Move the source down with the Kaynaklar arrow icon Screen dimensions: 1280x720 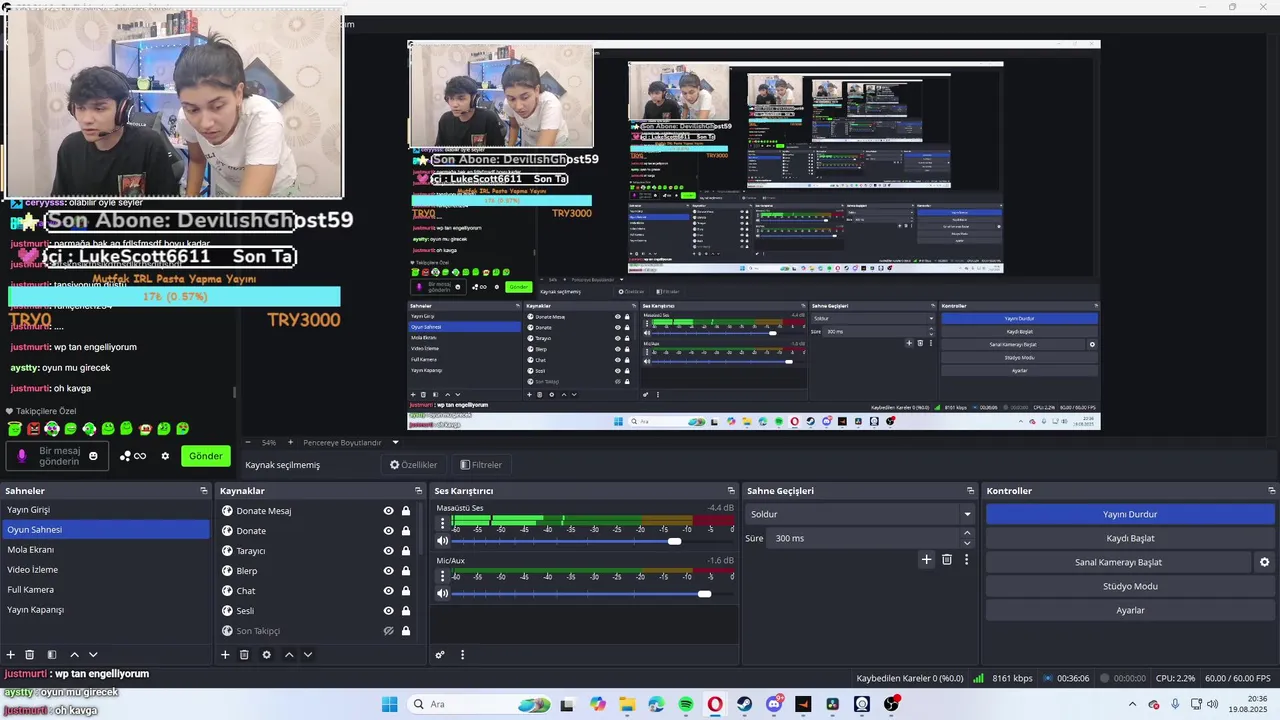(308, 655)
